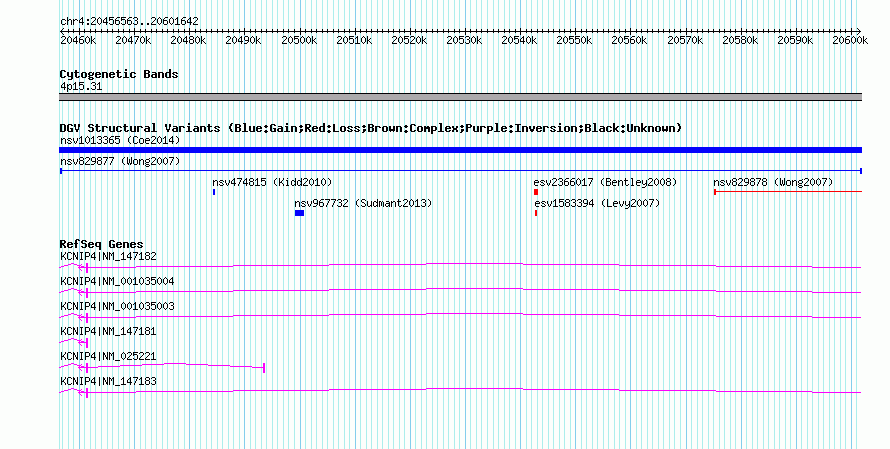This screenshot has width=890, height=449.
Task: Select the thin blue nsv829877 variant line
Action: click(460, 171)
